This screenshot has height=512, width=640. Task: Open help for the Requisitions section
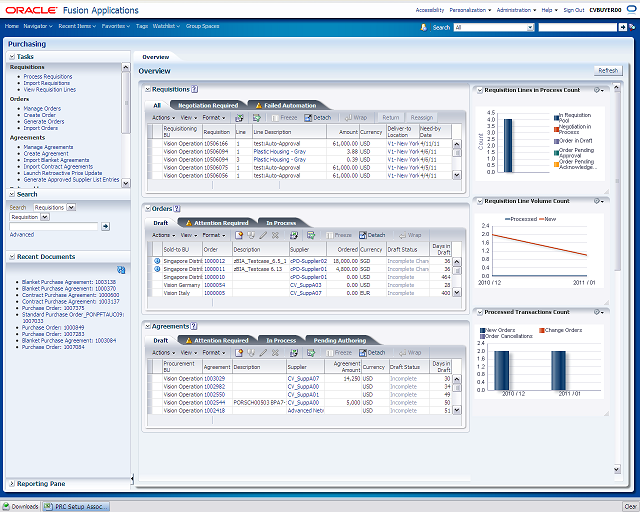click(195, 89)
